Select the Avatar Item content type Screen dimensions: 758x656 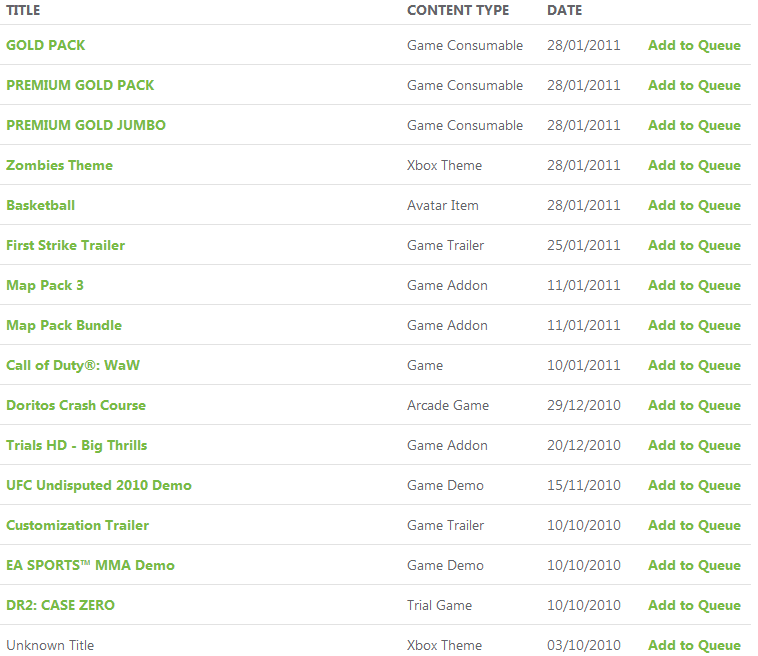442,205
